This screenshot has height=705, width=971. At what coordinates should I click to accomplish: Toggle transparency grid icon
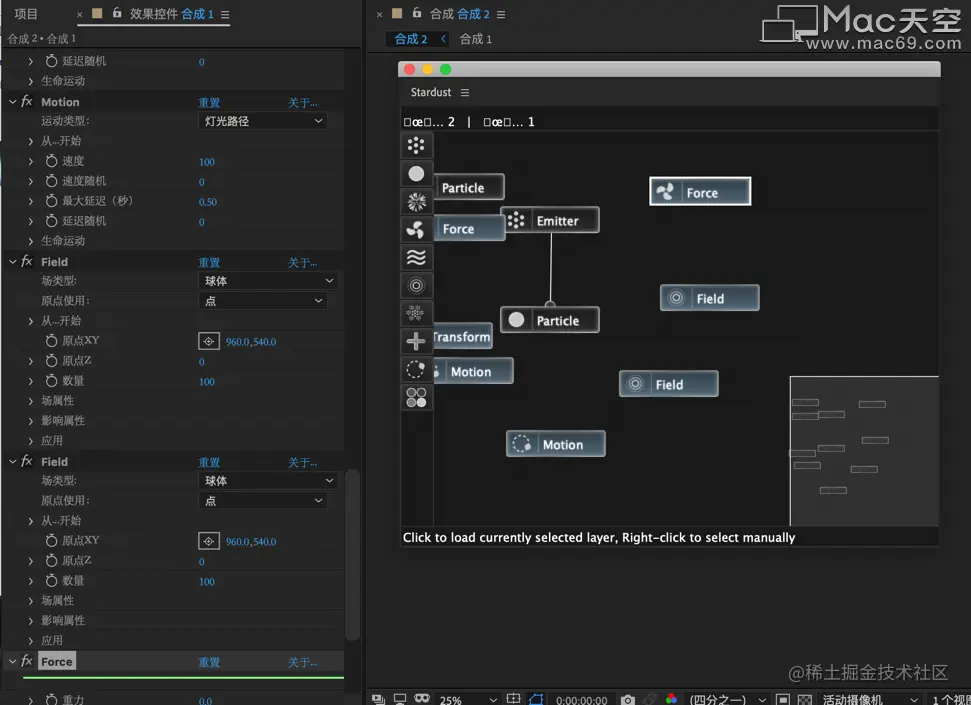point(804,699)
